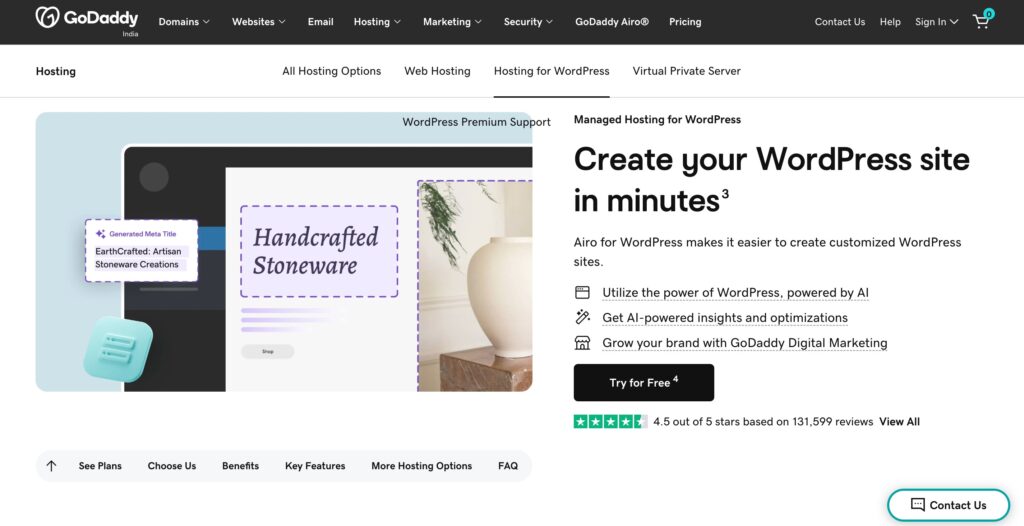
Task: Open the shopping cart icon
Action: click(x=982, y=20)
